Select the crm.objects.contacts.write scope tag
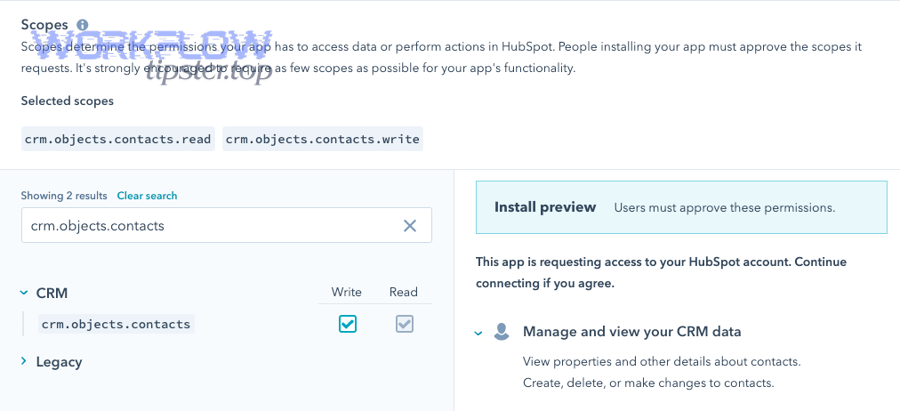900x411 pixels. (323, 139)
